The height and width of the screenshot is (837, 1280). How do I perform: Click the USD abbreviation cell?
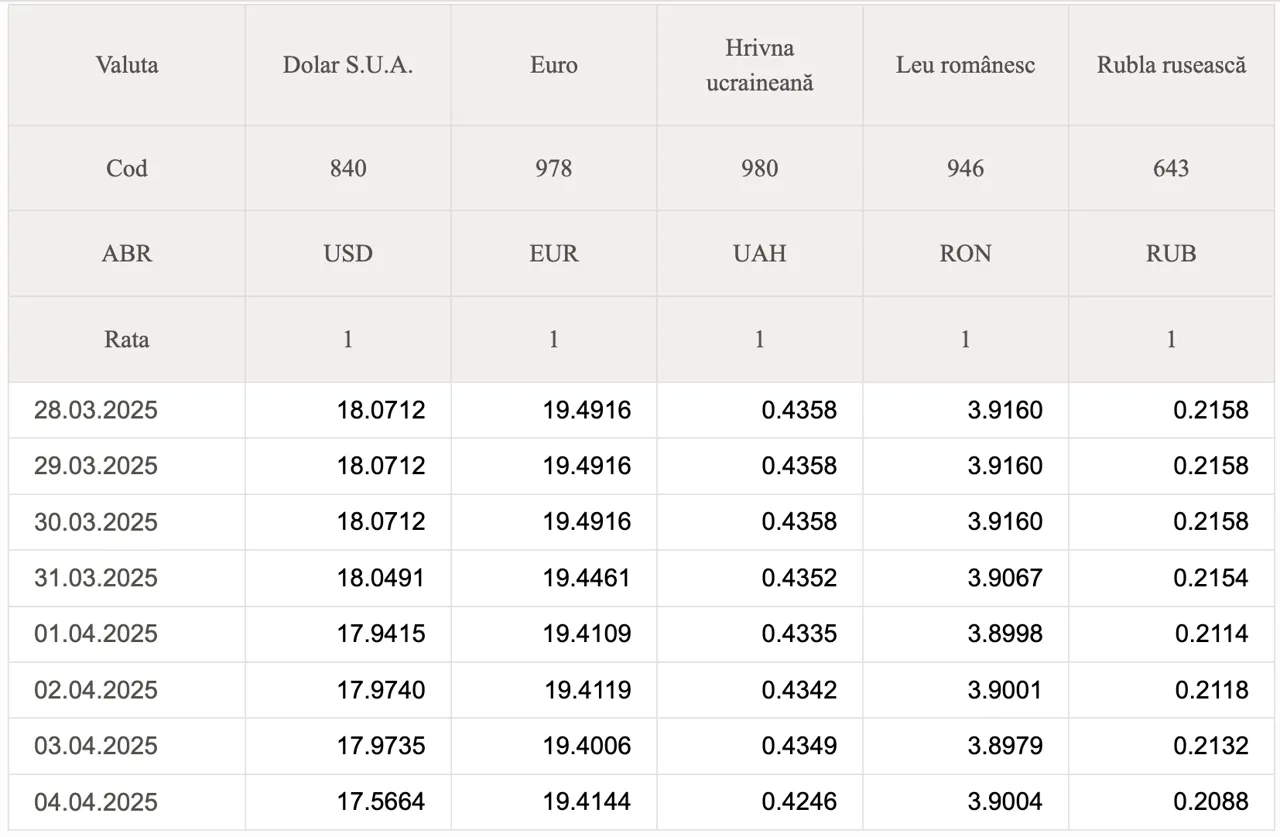(348, 254)
